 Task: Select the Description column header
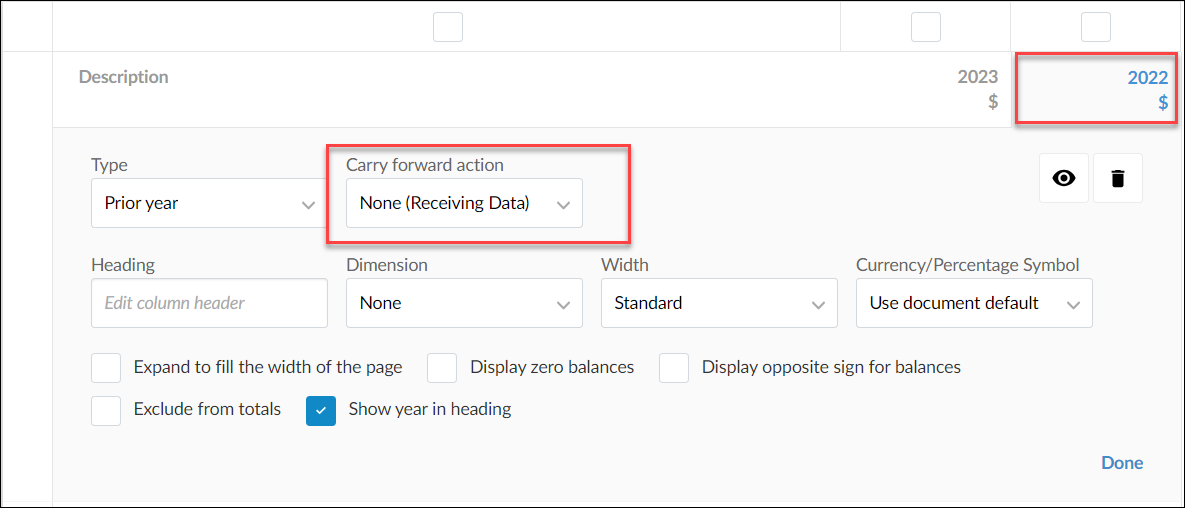[x=124, y=76]
